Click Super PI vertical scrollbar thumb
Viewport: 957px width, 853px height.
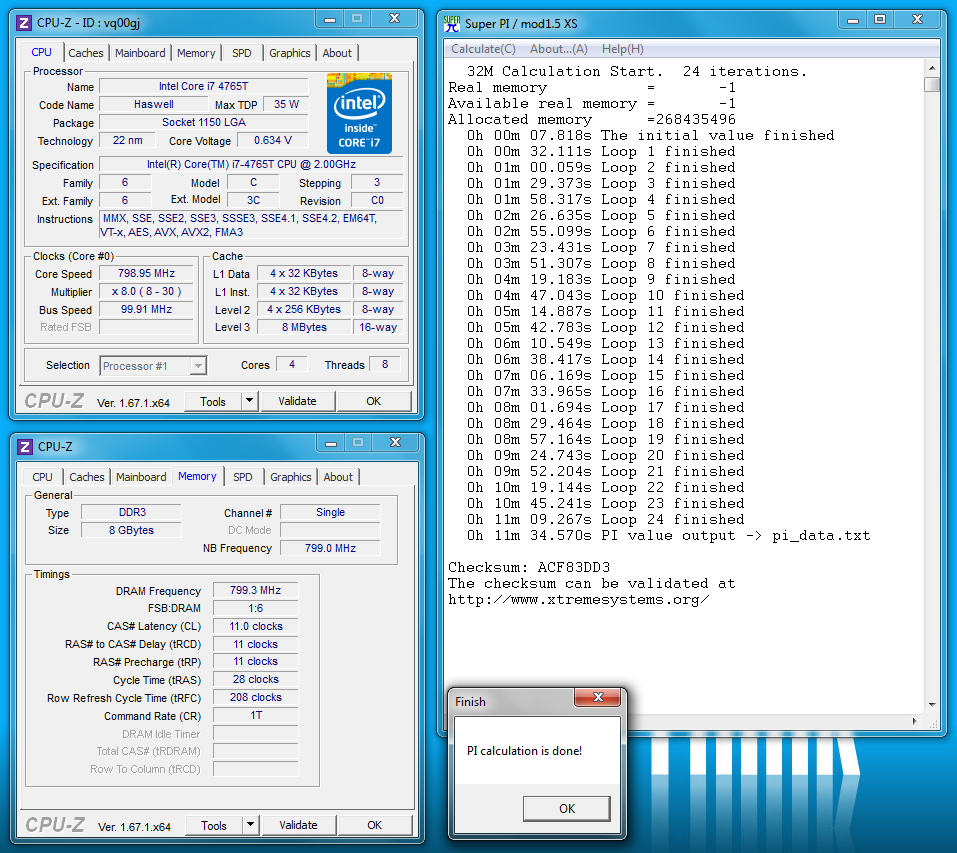931,84
